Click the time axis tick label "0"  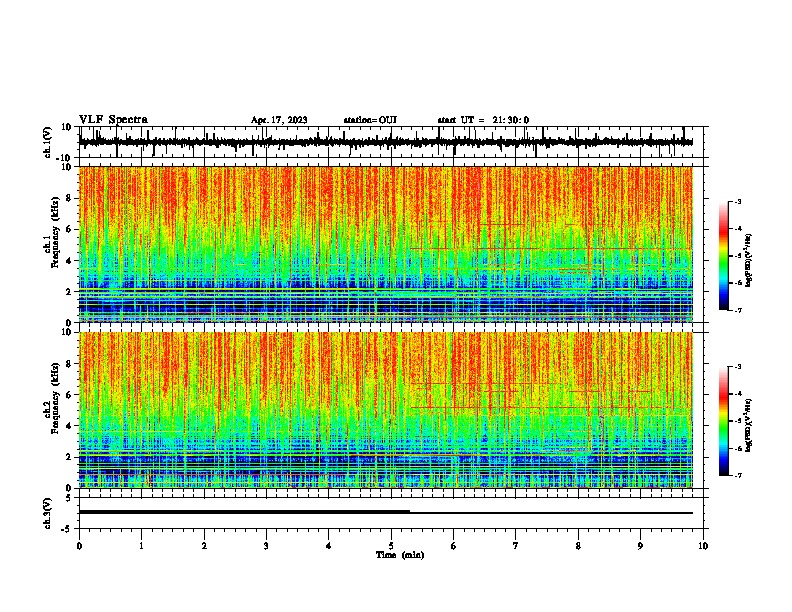click(x=79, y=546)
